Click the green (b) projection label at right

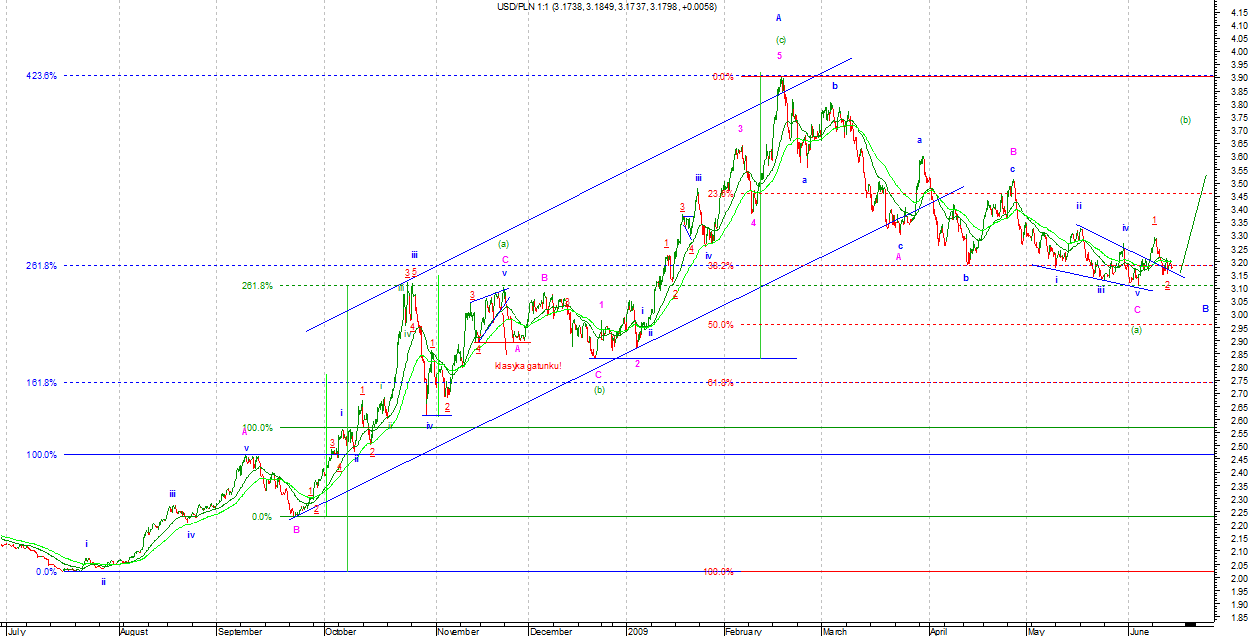pyautogui.click(x=1185, y=120)
